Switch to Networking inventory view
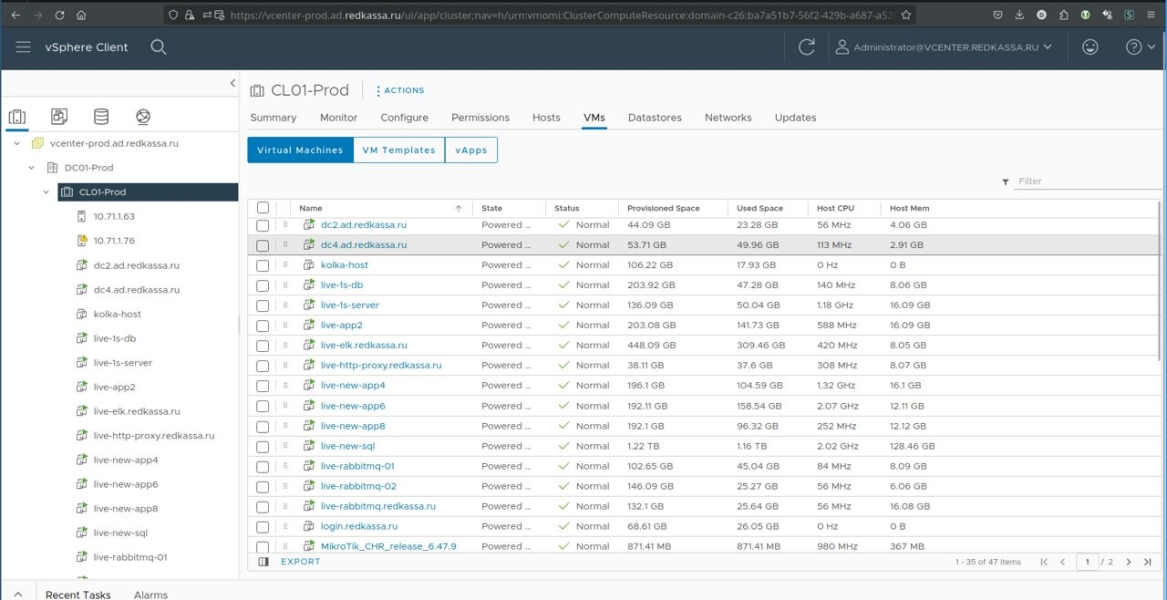The image size is (1167, 600). click(143, 117)
